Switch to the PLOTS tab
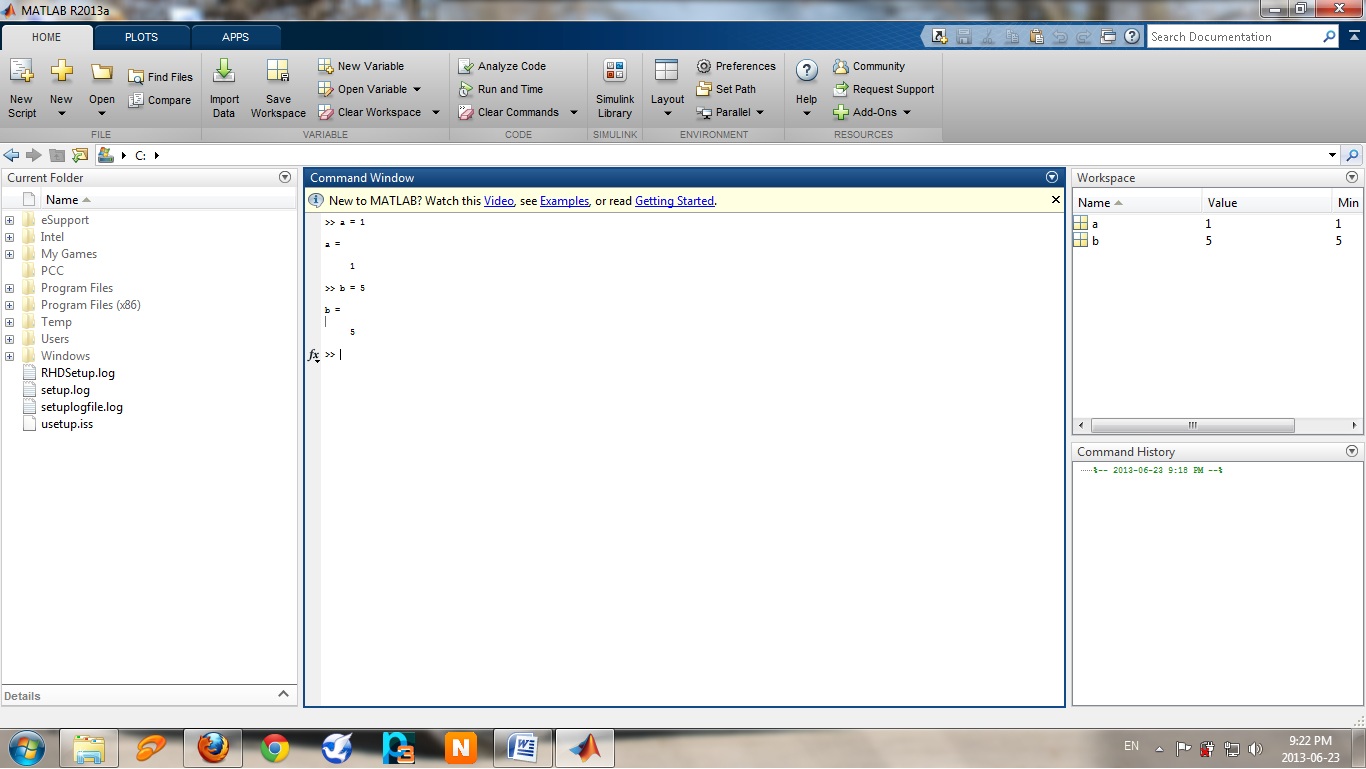This screenshot has width=1366, height=769. point(141,37)
